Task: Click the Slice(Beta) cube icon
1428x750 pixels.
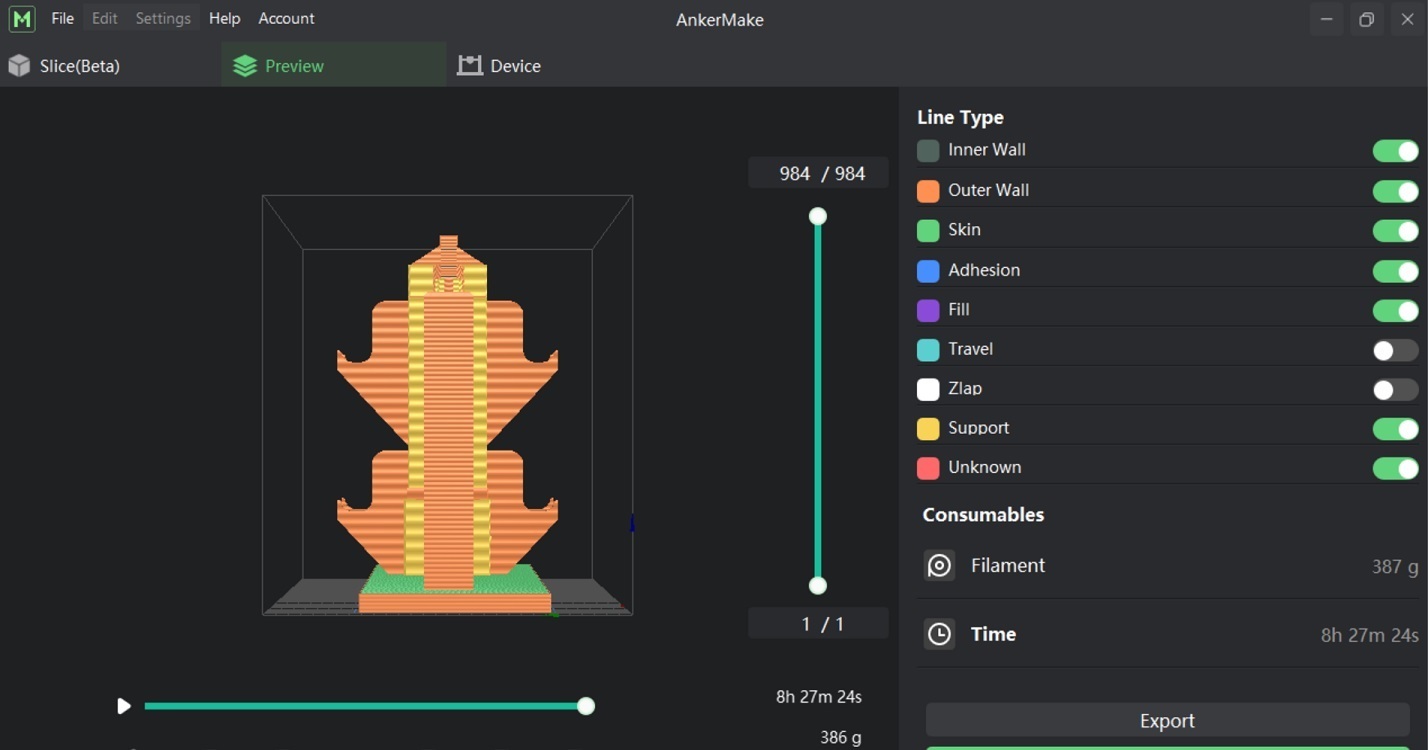Action: tap(19, 66)
